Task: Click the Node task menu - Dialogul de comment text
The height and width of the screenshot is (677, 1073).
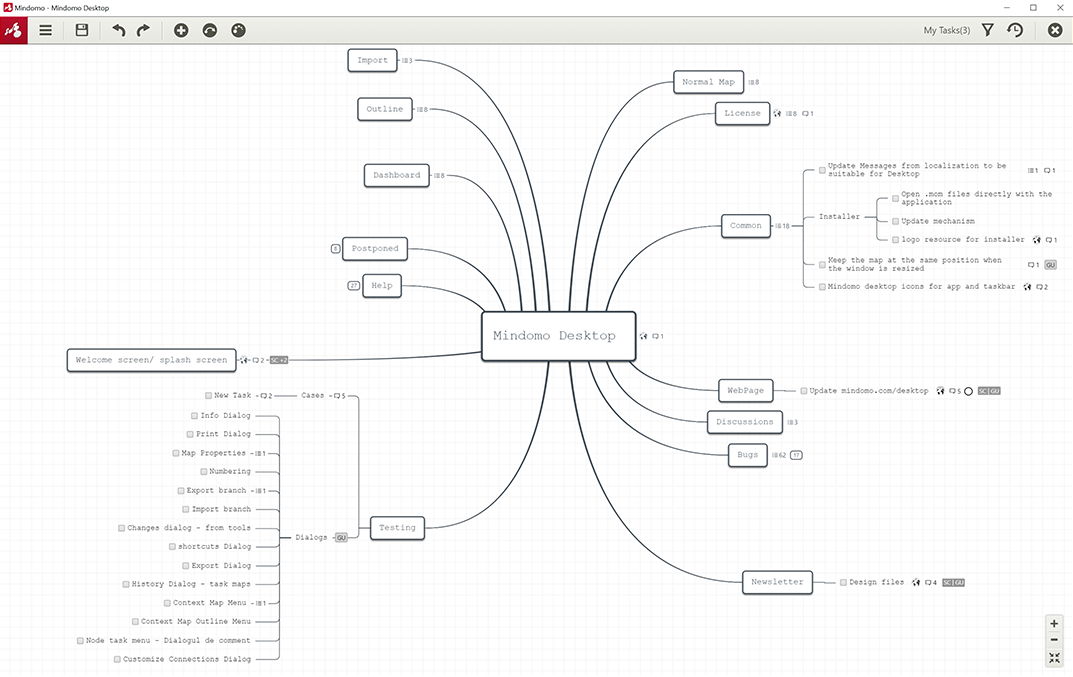Action: (x=168, y=641)
